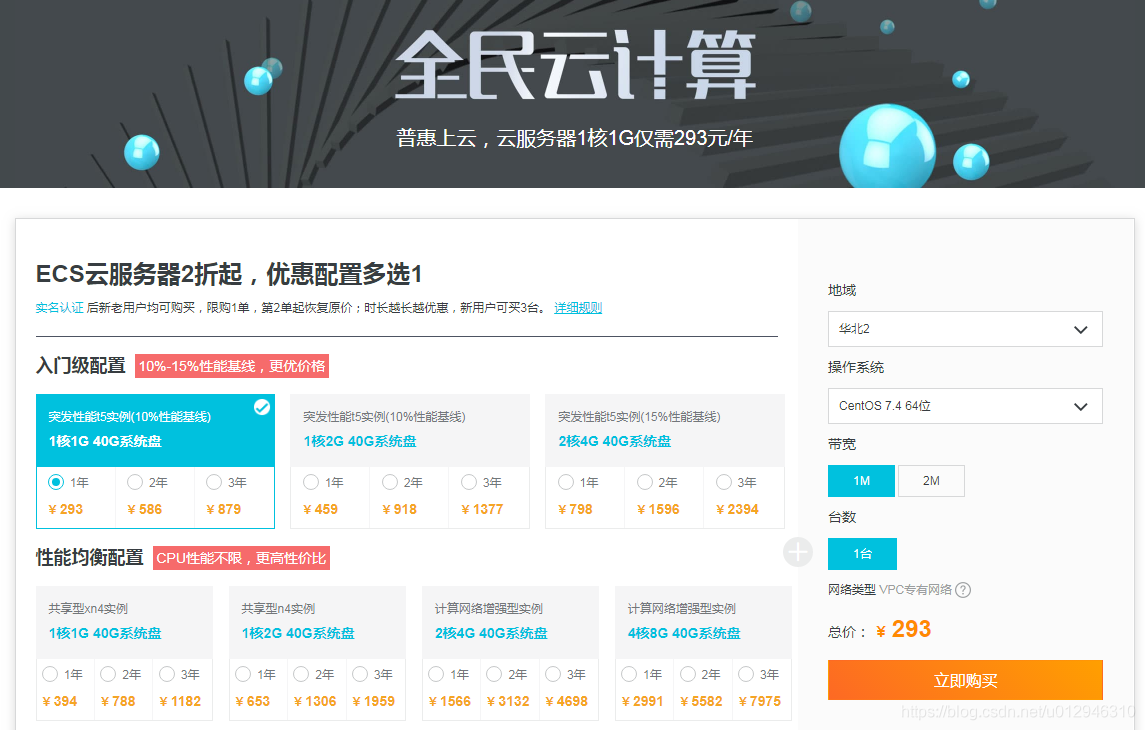Select 1年 radio priced ¥653
This screenshot has width=1145, height=730.
point(242,674)
